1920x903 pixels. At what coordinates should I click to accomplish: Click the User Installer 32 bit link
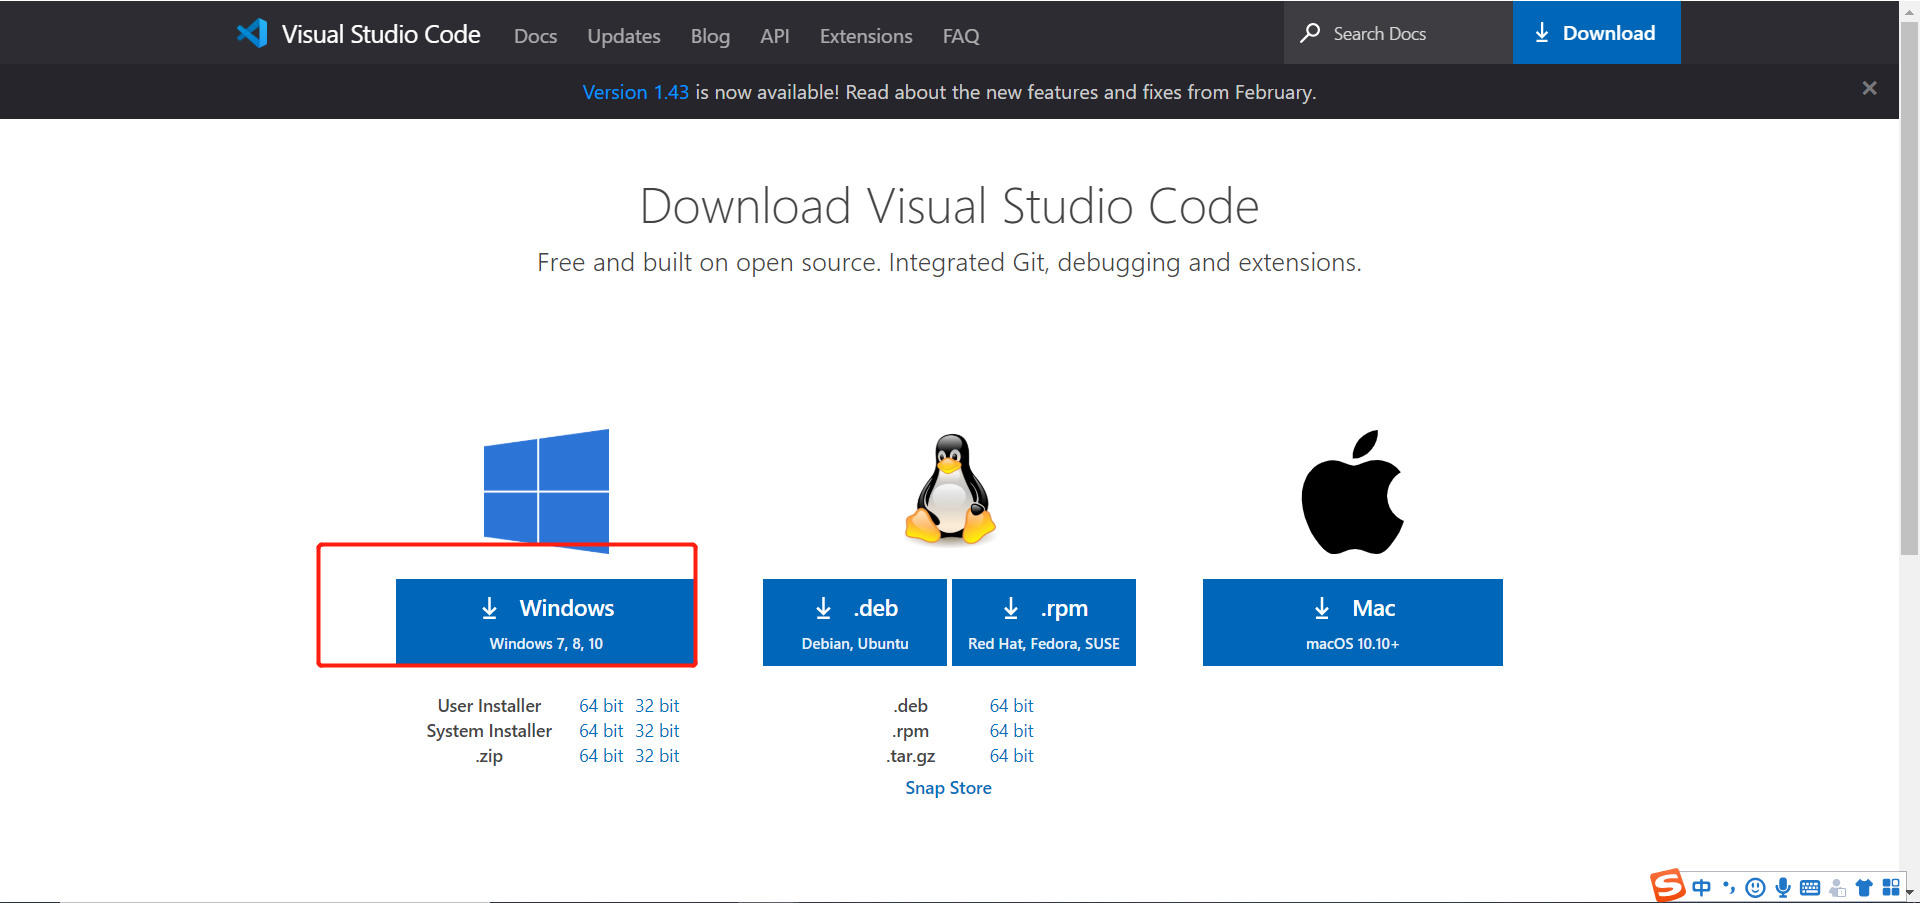coord(657,706)
